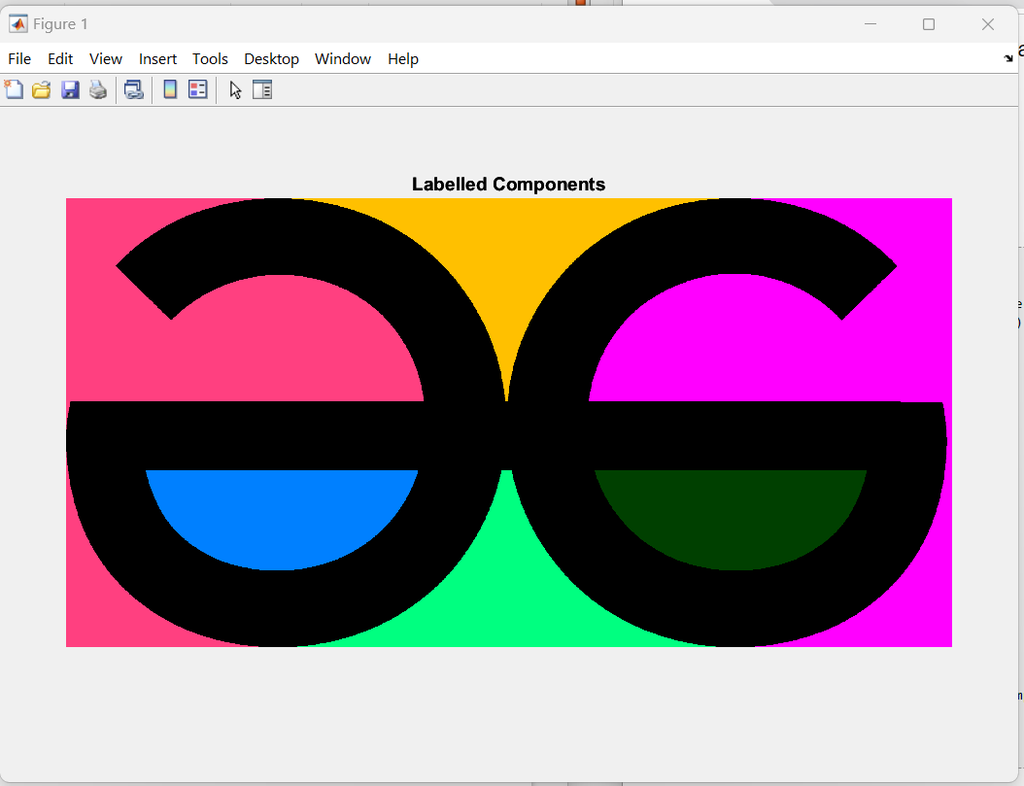Open the File menu

pos(19,59)
